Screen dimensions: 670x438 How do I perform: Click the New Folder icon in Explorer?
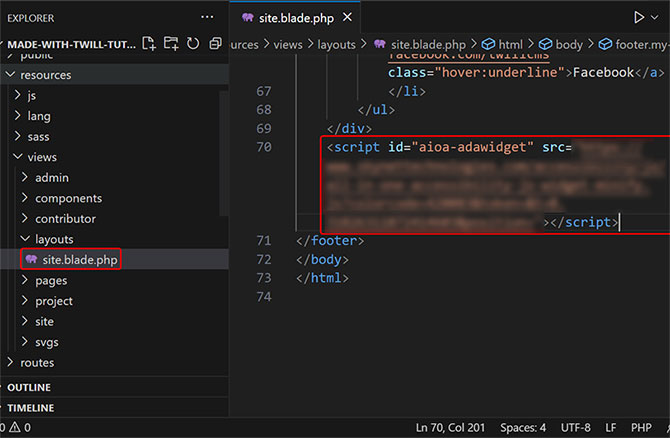(x=171, y=43)
